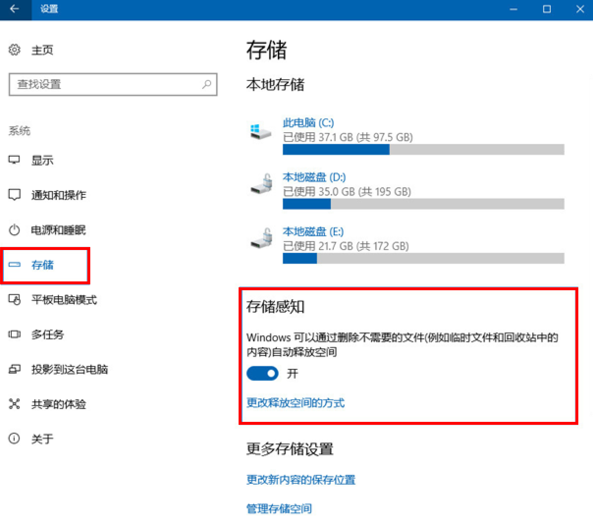Click the back arrow in title bar
Screen dimensions: 593x517
(14, 9)
